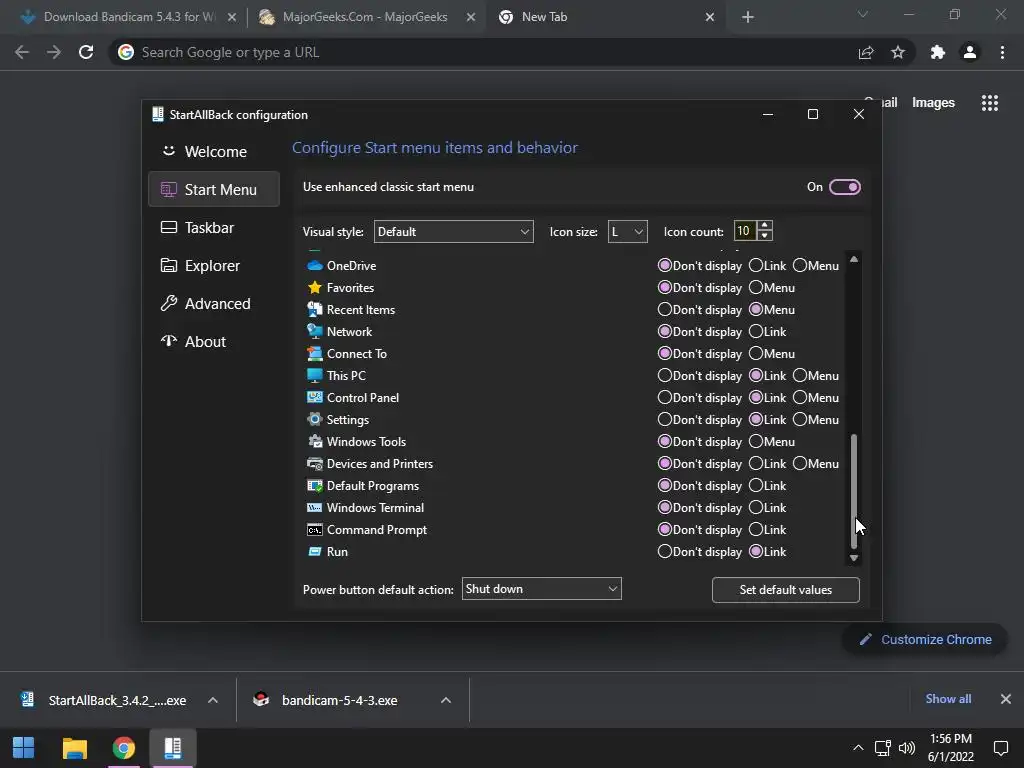
Task: Open the About section
Action: click(214, 342)
